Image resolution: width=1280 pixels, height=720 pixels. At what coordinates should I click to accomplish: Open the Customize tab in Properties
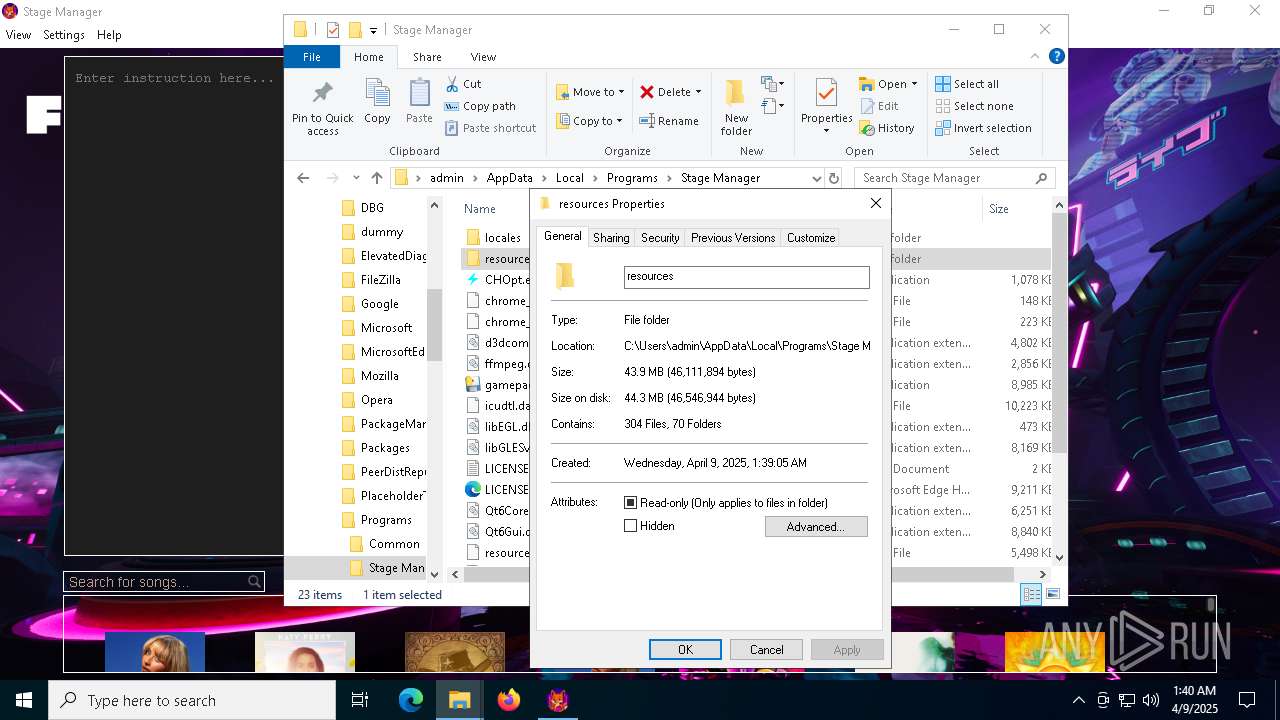(811, 238)
